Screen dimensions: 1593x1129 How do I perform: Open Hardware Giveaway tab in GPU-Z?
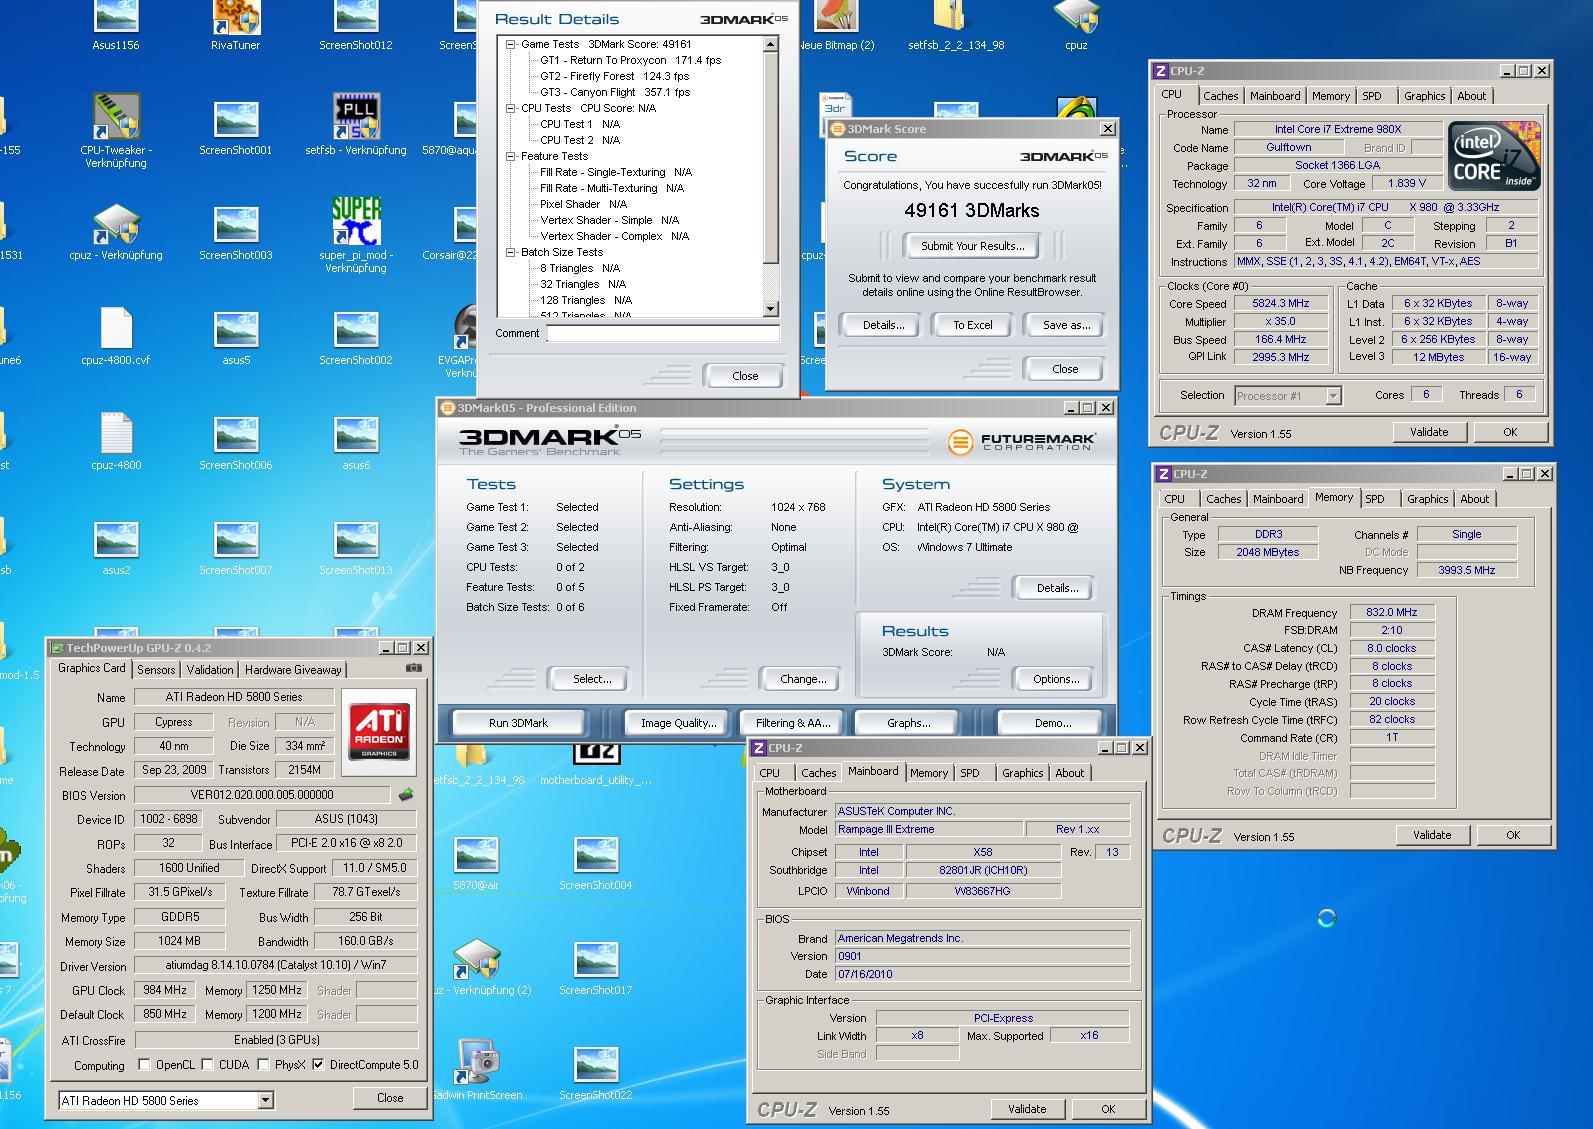click(x=293, y=670)
